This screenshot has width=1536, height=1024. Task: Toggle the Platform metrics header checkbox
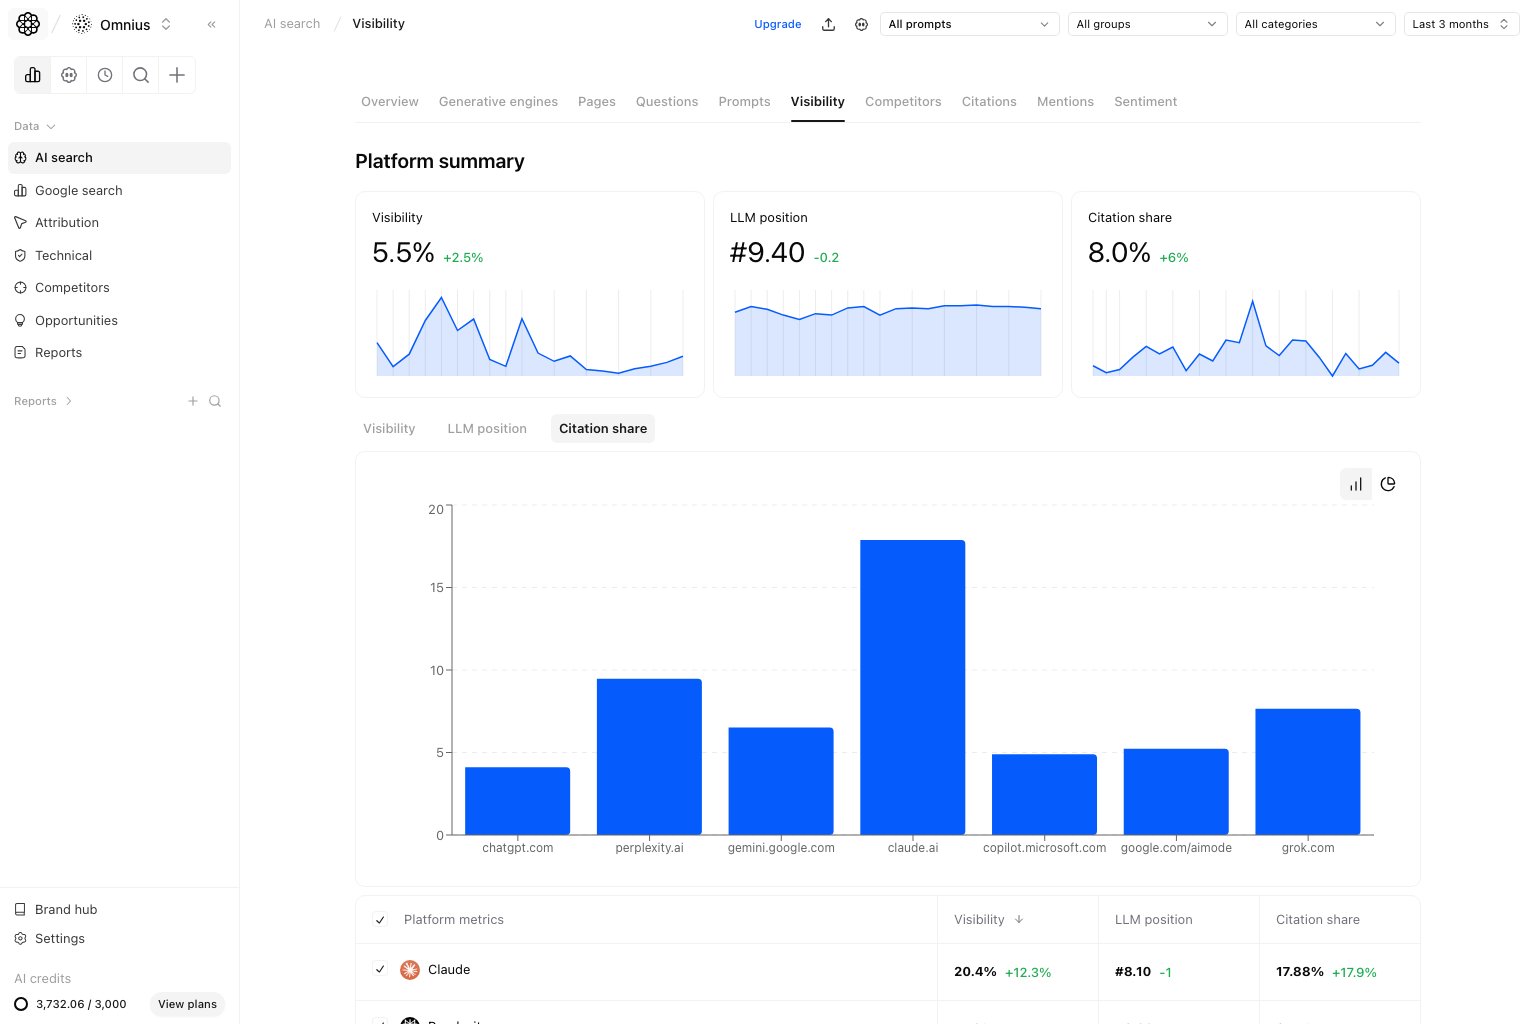click(x=380, y=920)
